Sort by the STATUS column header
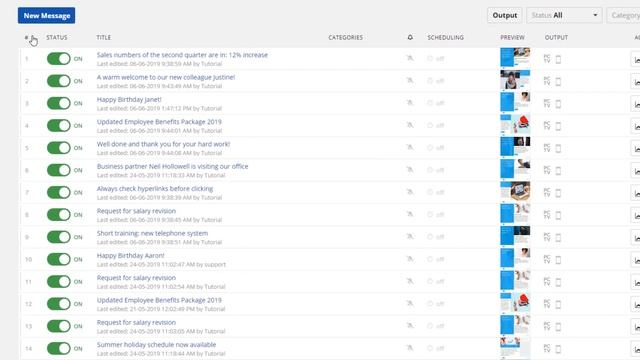640x360 pixels. (57, 37)
